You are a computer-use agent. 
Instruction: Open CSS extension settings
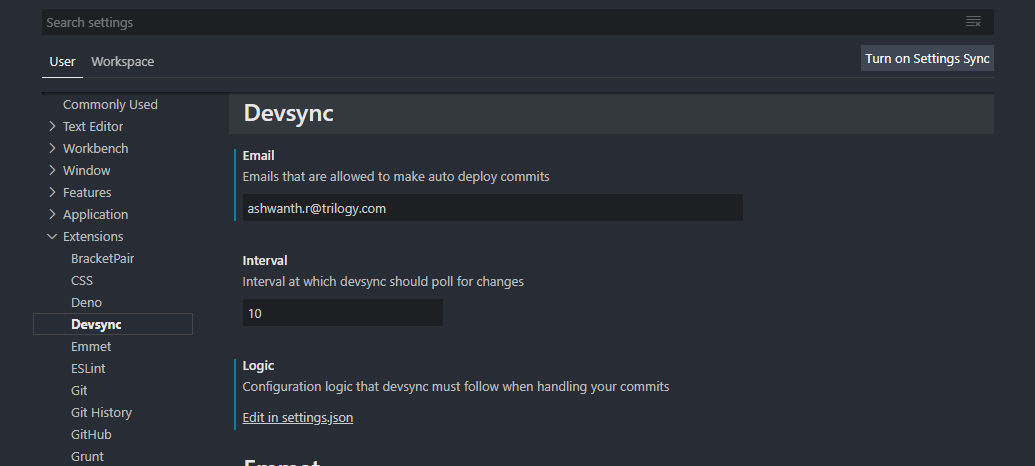pyautogui.click(x=82, y=281)
